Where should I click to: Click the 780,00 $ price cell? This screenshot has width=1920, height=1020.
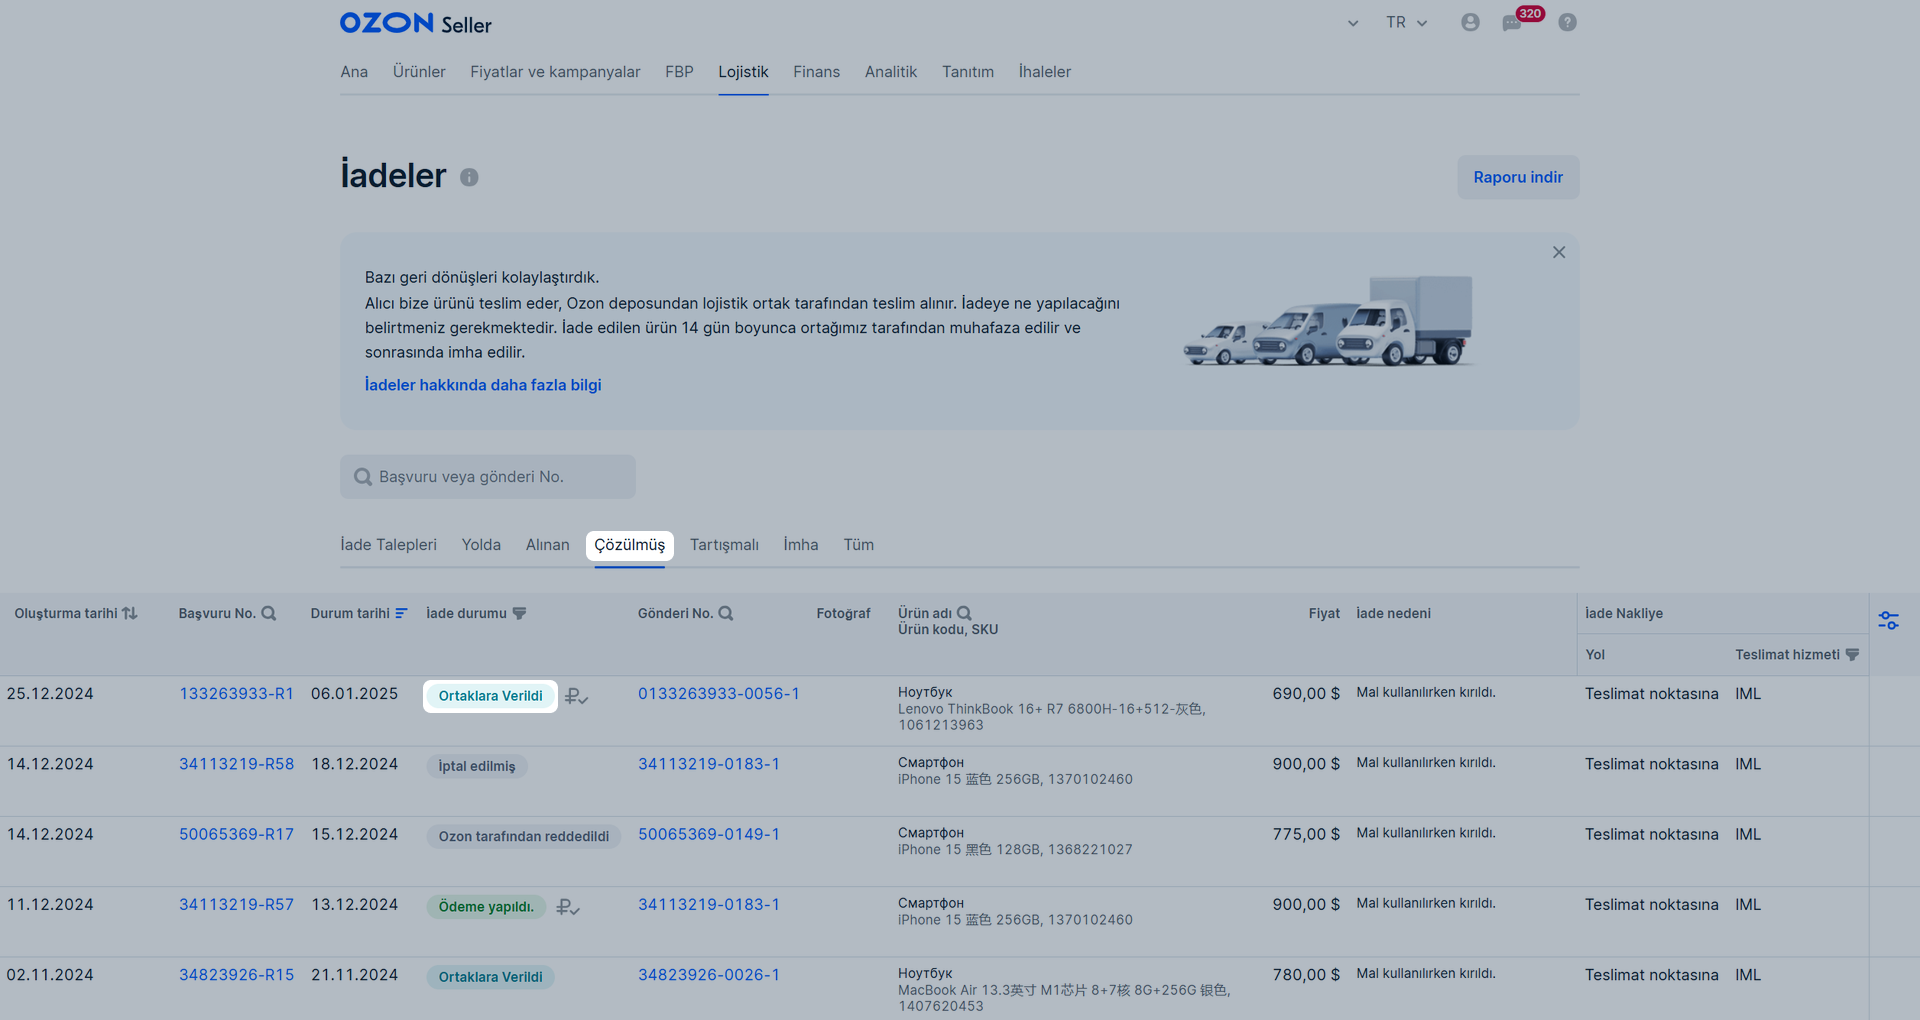(x=1306, y=975)
